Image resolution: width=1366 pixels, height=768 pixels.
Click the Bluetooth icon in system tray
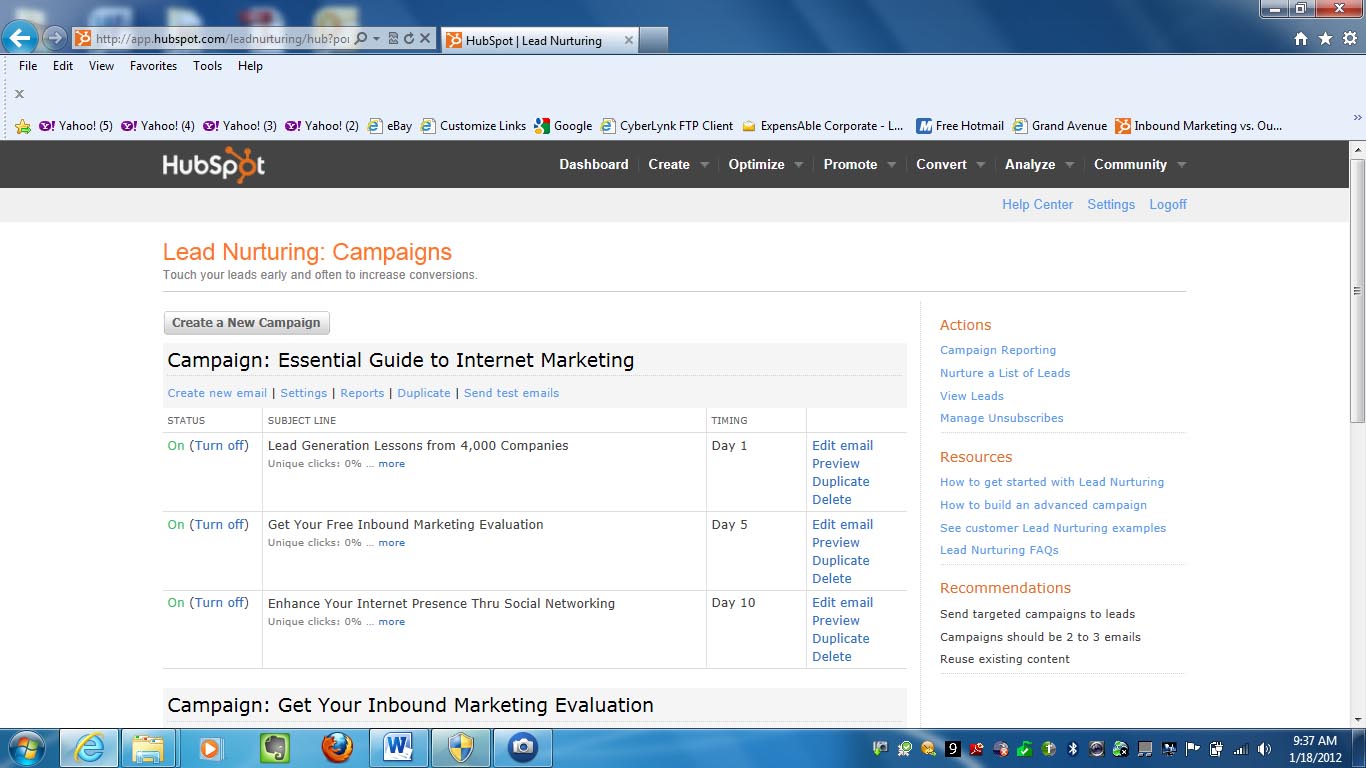(x=1072, y=748)
